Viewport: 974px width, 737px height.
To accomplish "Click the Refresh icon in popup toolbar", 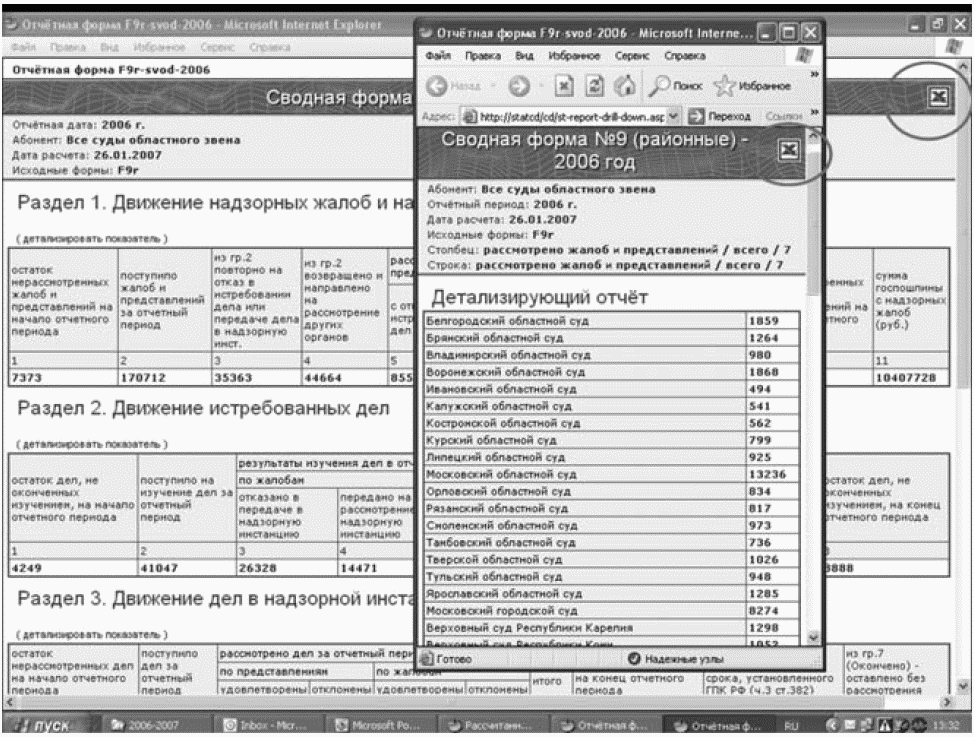I will click(x=594, y=86).
